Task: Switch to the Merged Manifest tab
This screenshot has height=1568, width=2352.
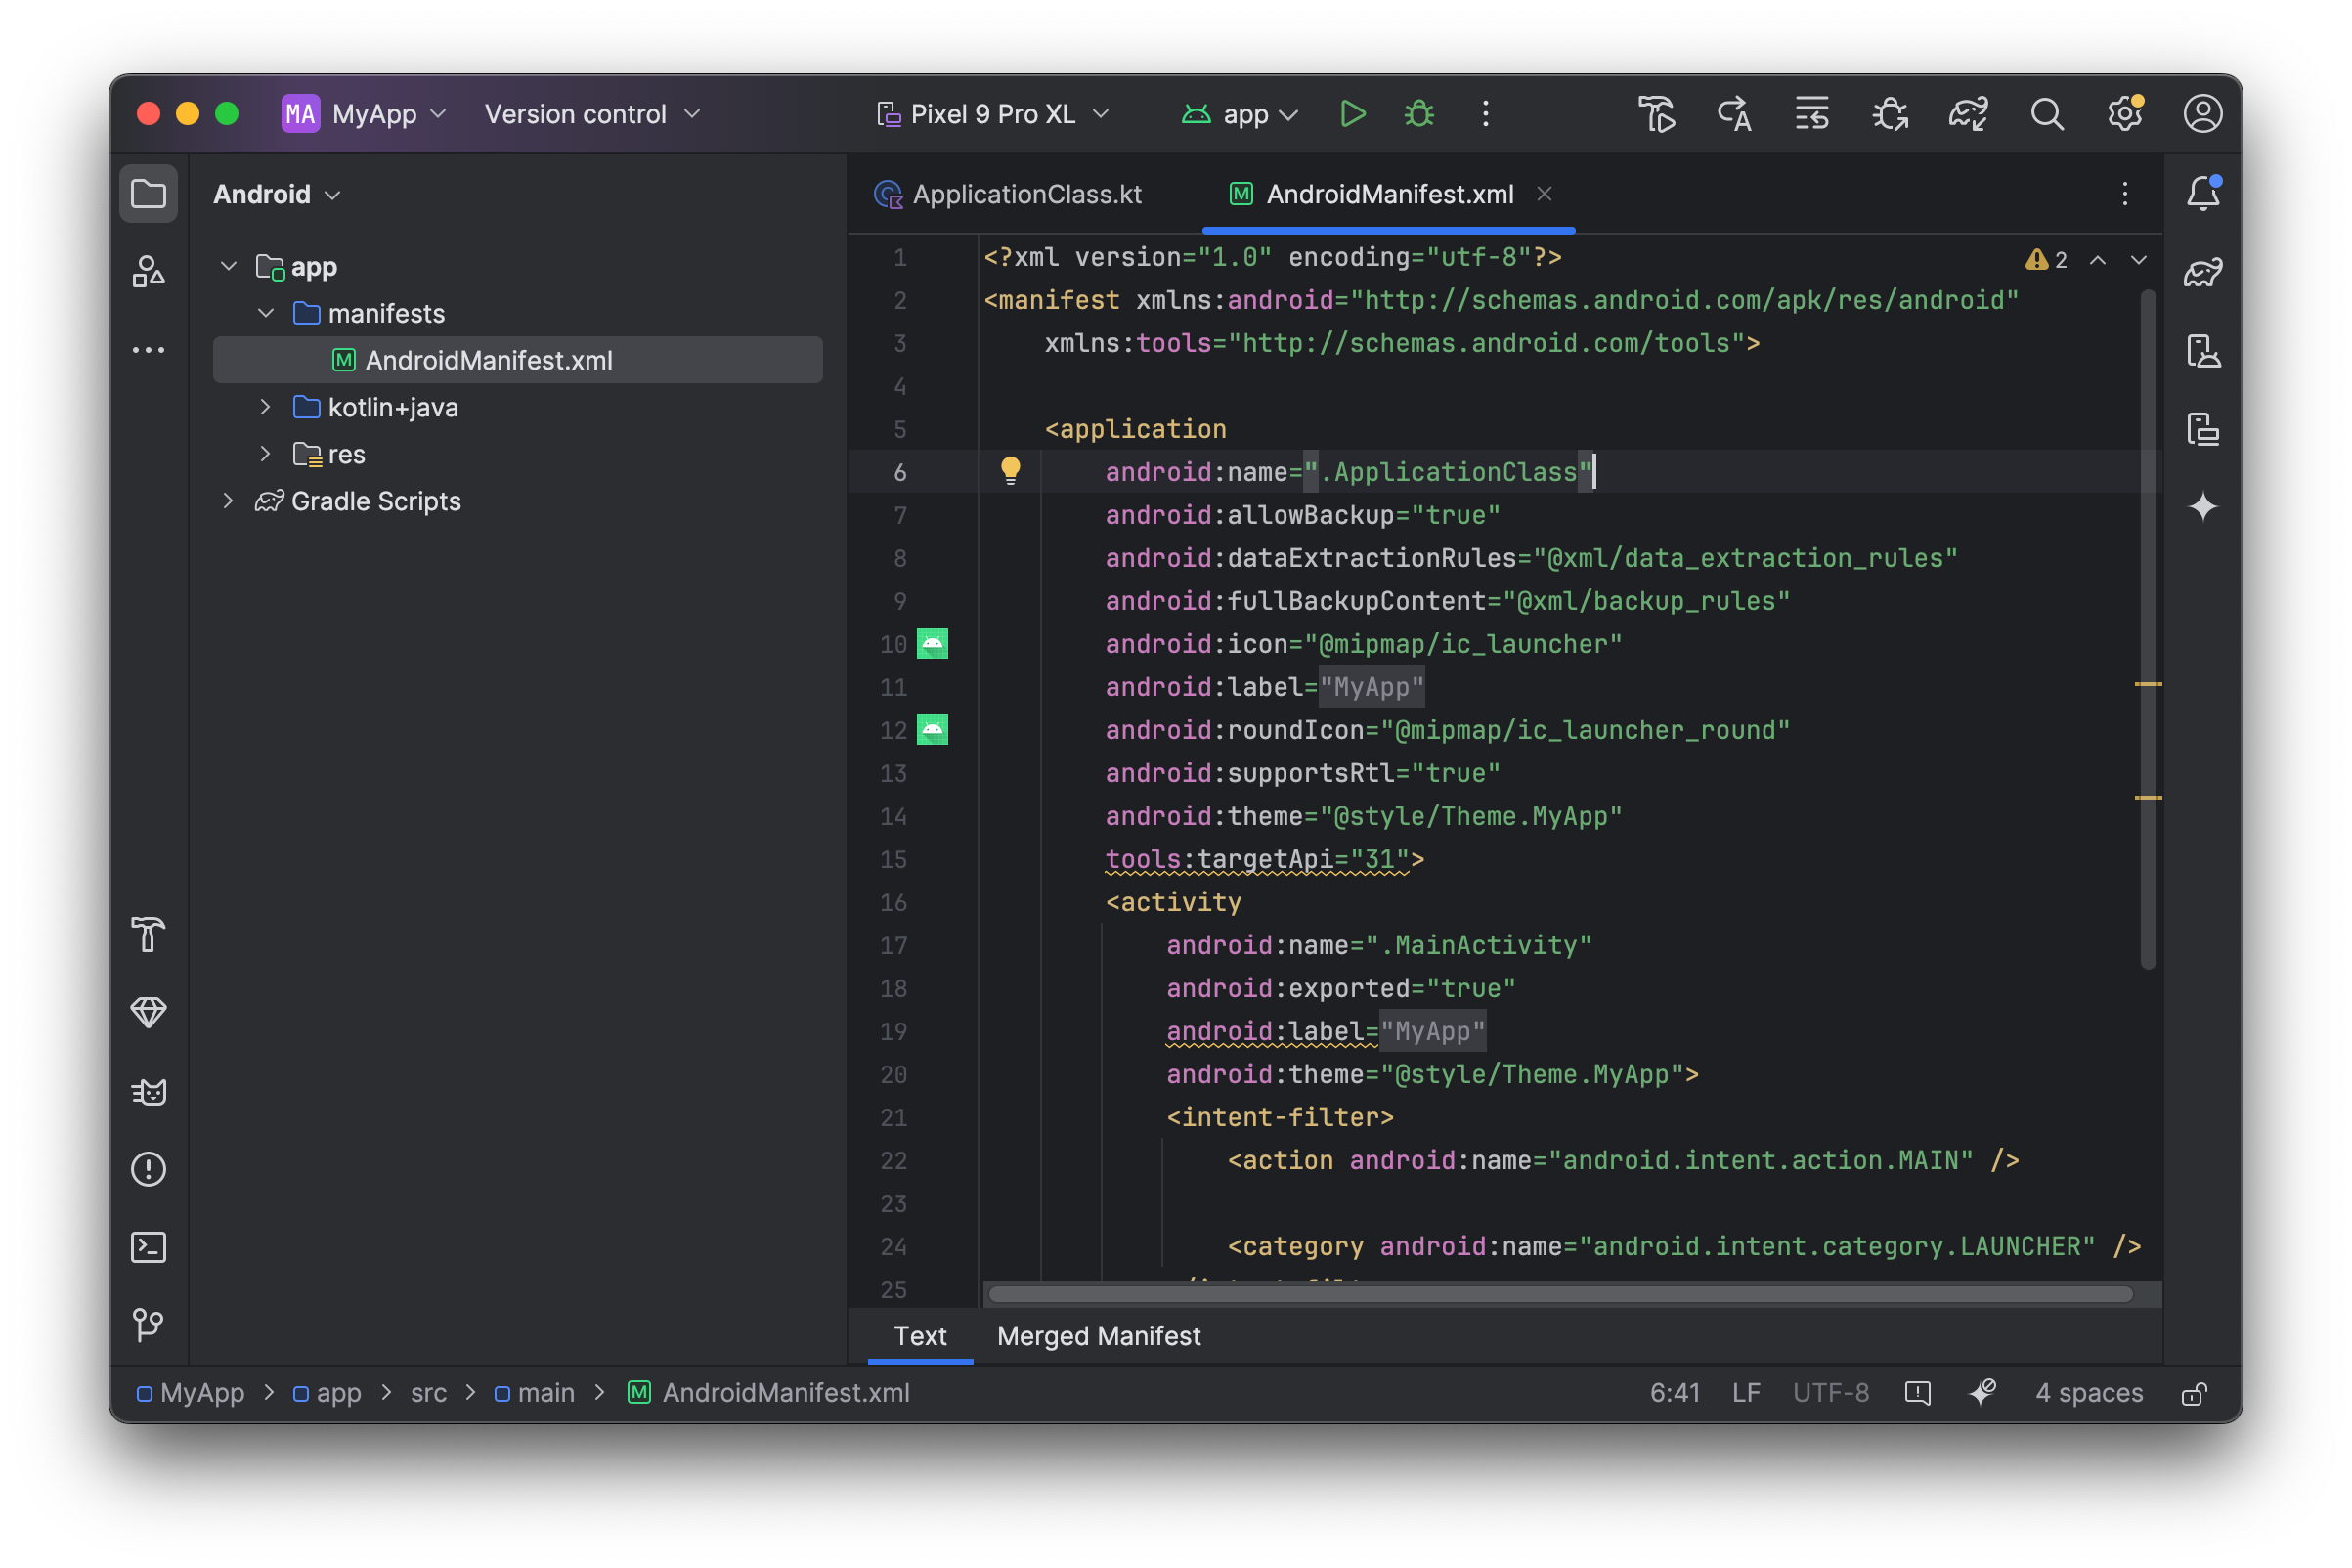Action: point(1098,1336)
